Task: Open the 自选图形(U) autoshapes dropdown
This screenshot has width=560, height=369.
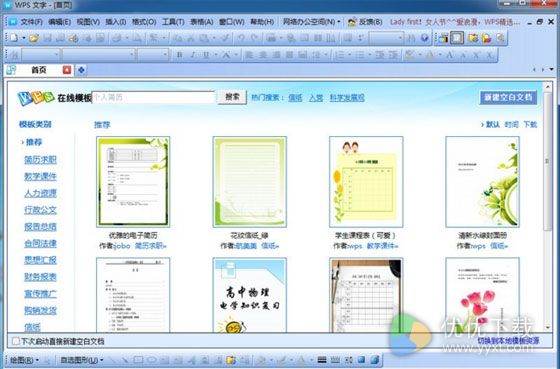Action: 82,360
